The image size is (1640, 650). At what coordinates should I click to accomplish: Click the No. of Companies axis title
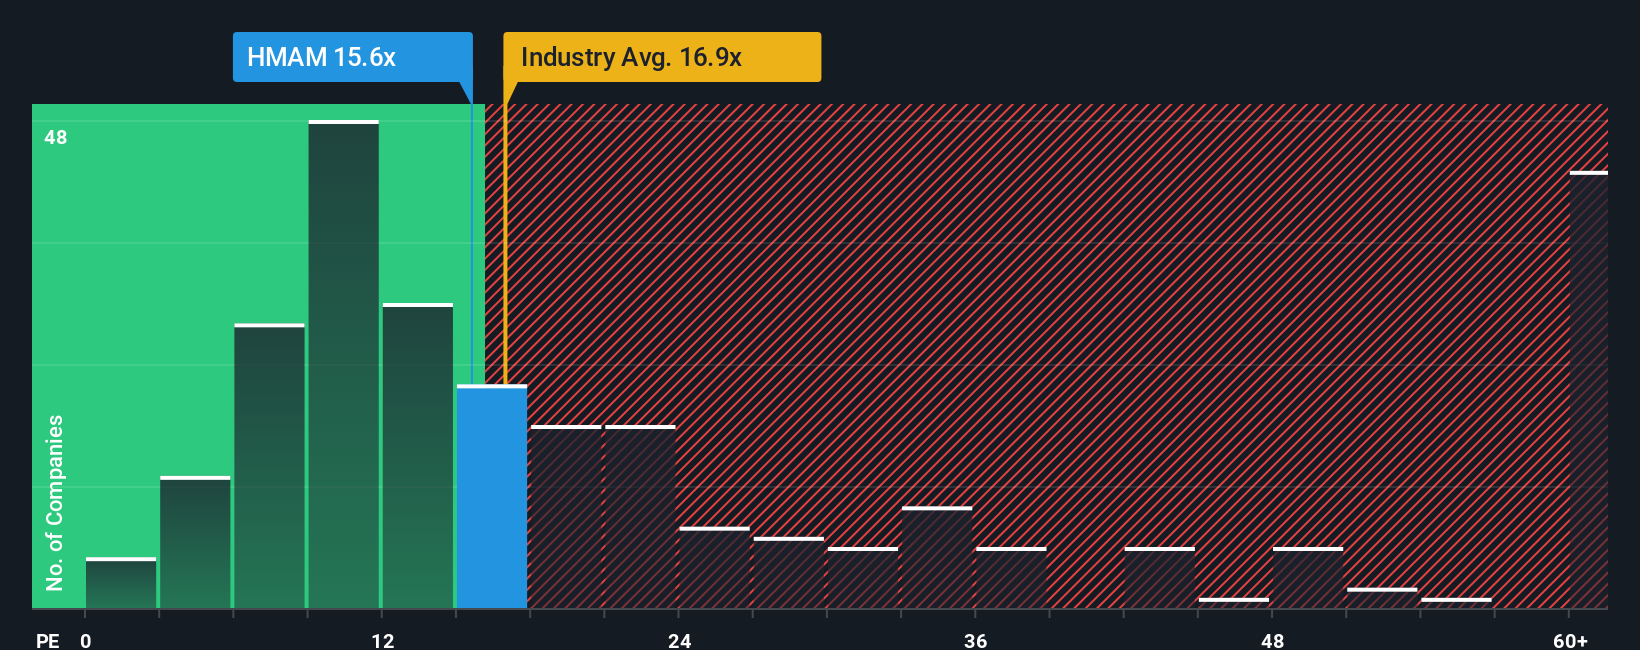54,502
